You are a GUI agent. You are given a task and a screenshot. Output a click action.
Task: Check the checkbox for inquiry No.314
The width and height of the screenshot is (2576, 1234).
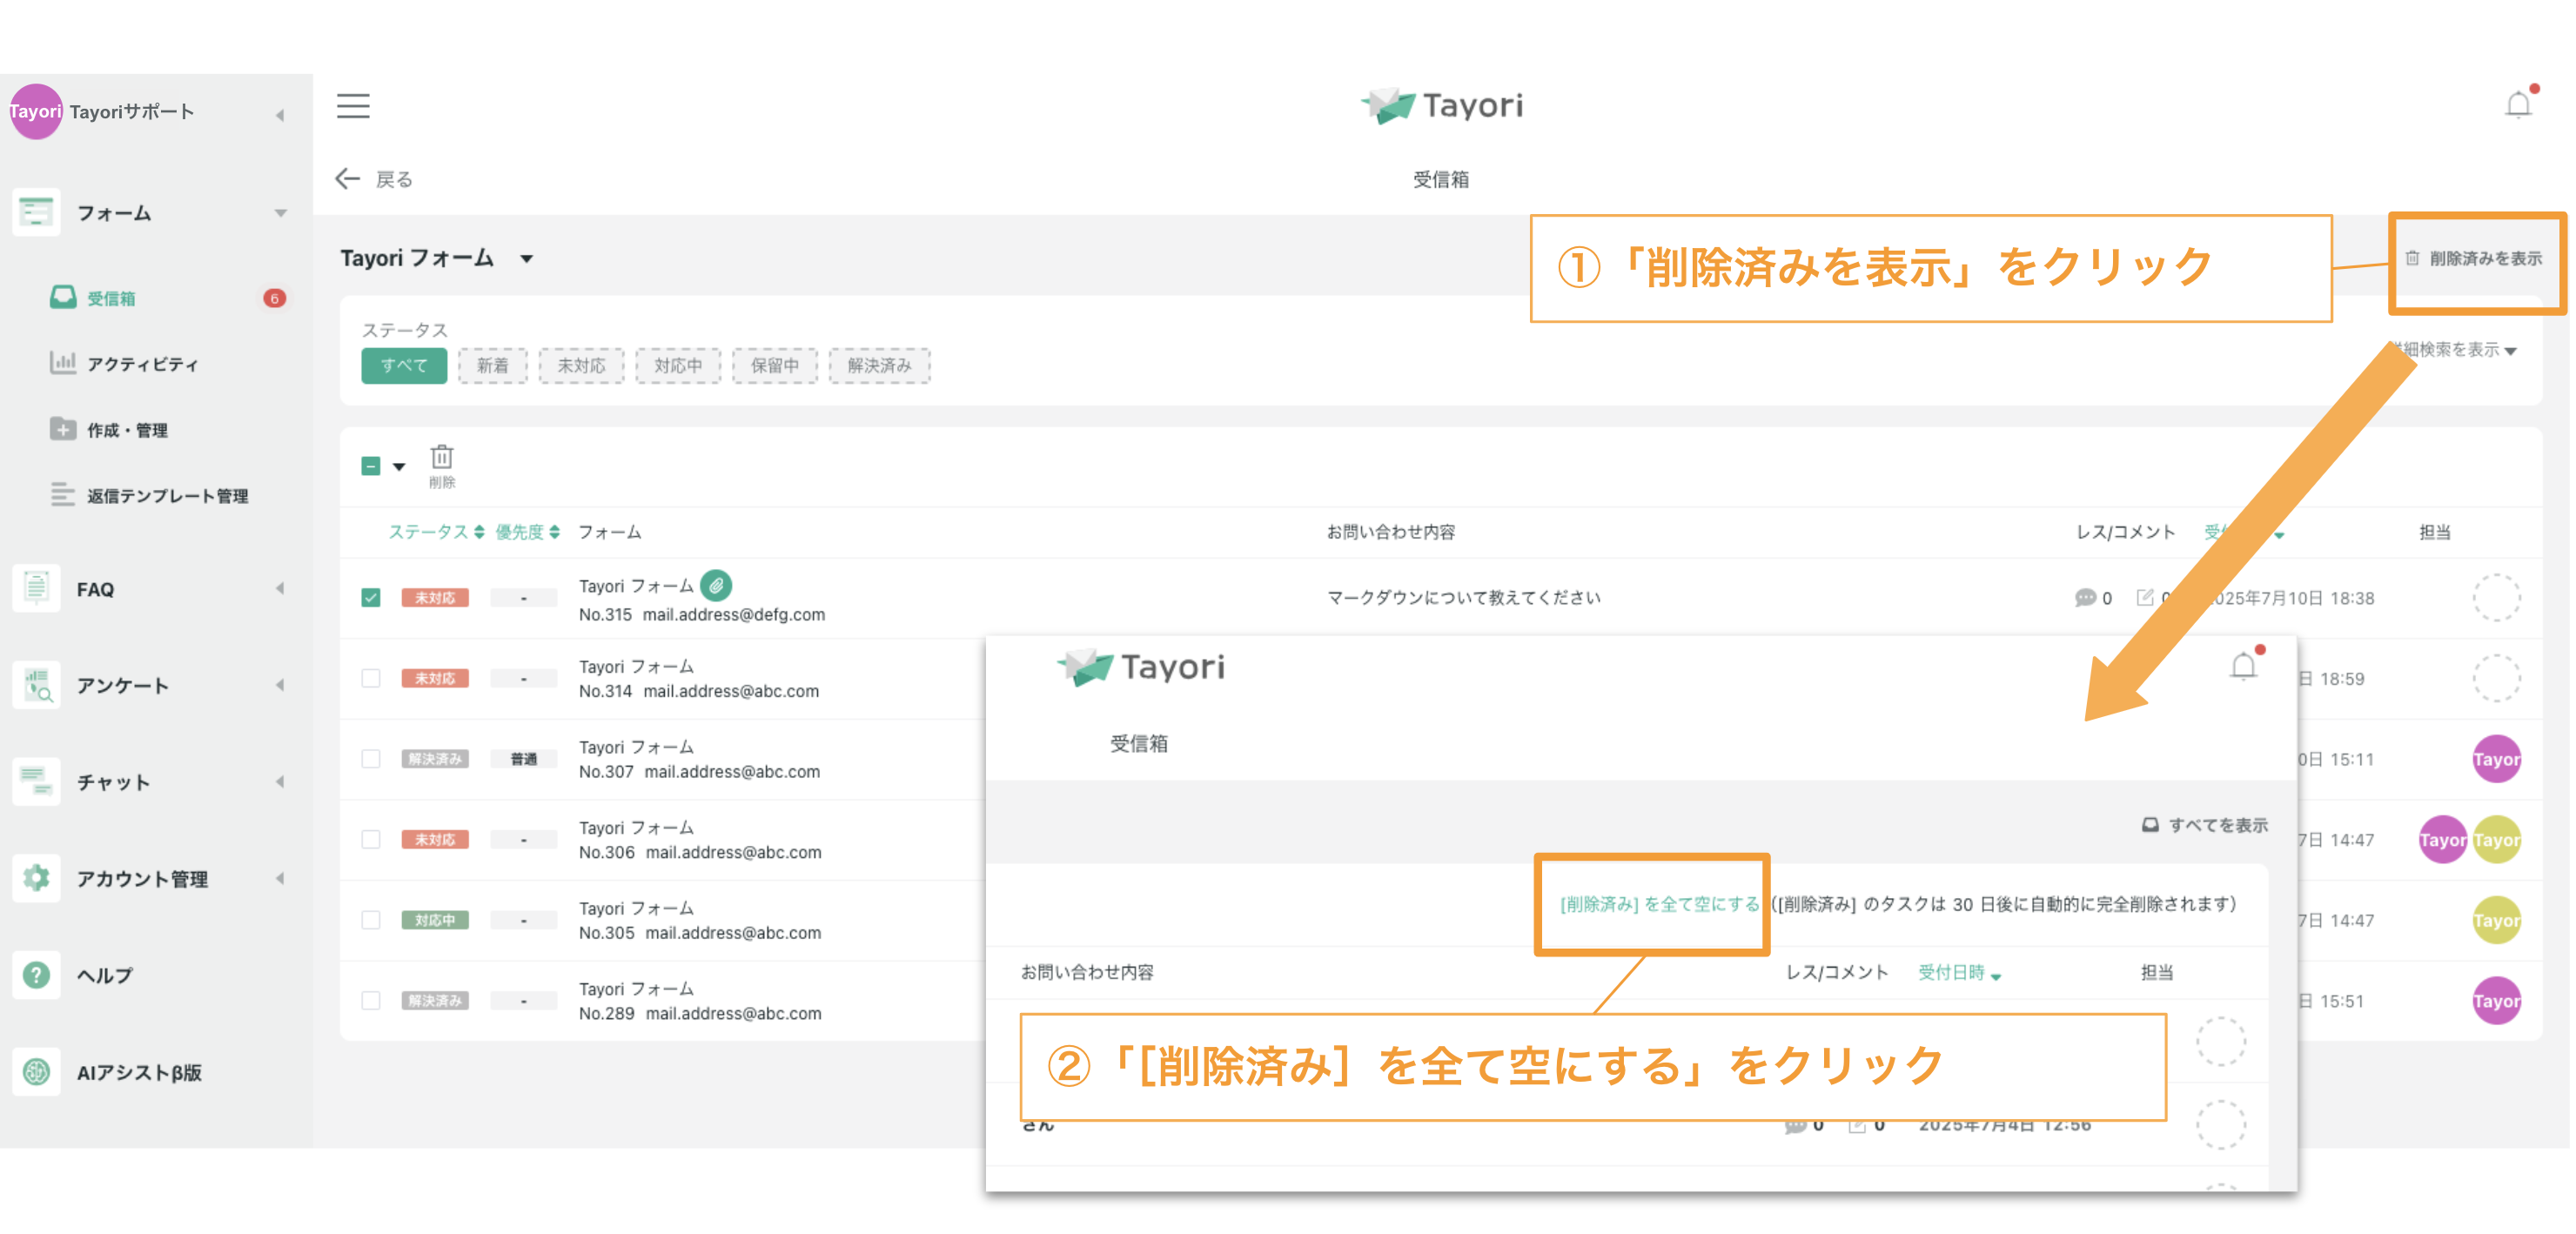coord(371,677)
